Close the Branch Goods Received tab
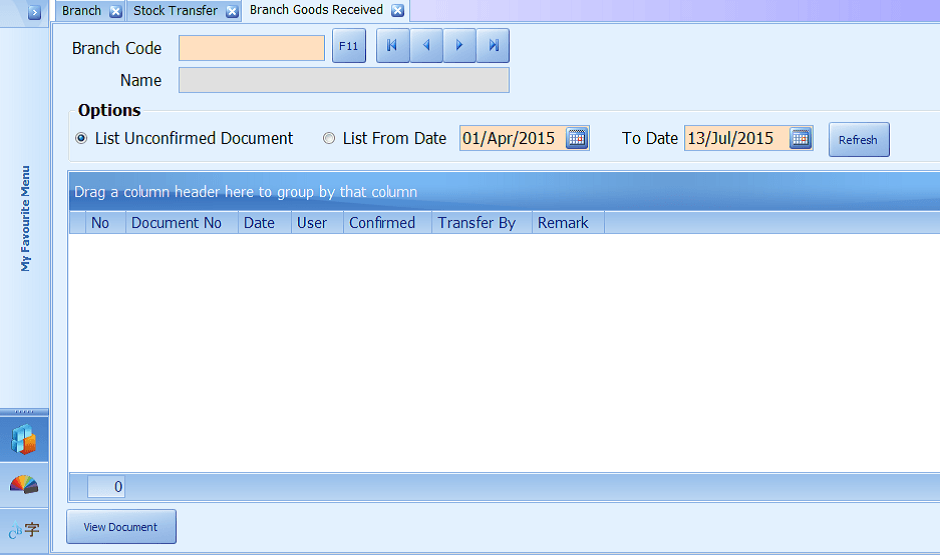This screenshot has width=940, height=555. click(397, 10)
